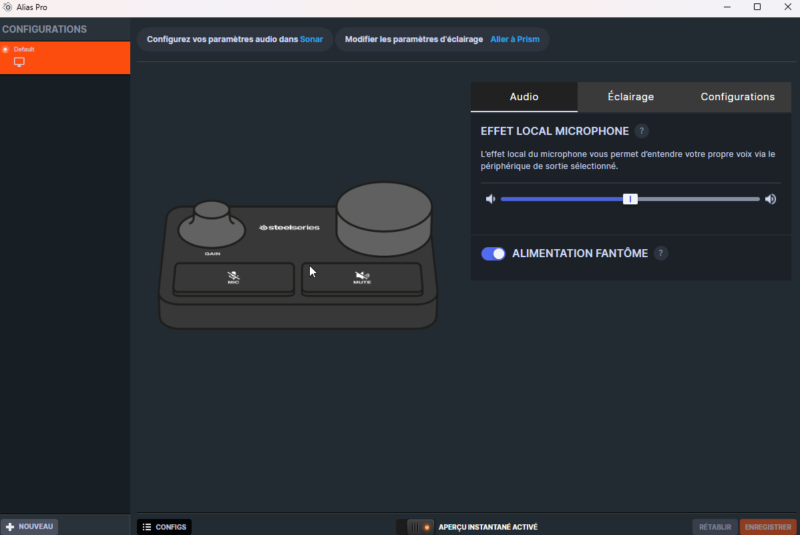Click the large volume dial on the device

[x=384, y=215]
